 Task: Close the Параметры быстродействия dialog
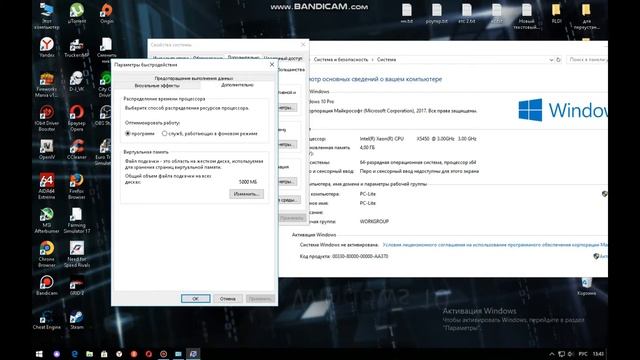pos(272,64)
